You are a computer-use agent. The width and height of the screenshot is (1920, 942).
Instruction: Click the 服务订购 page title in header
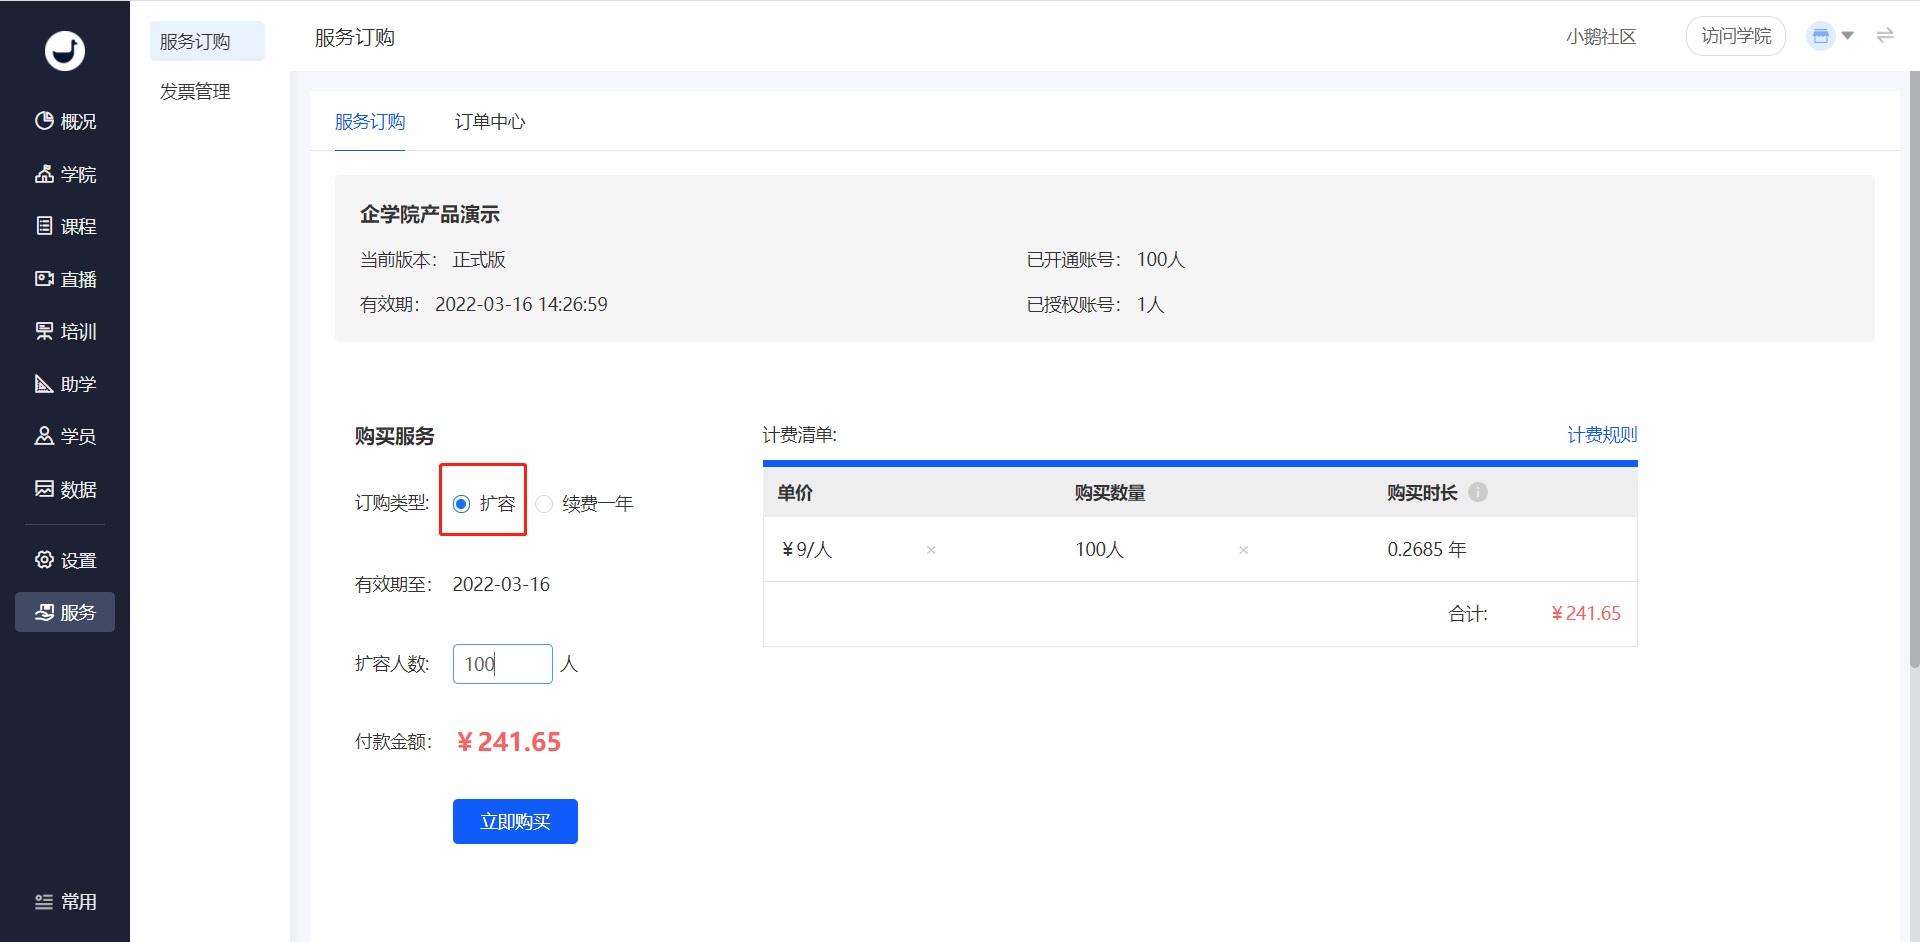(x=355, y=38)
